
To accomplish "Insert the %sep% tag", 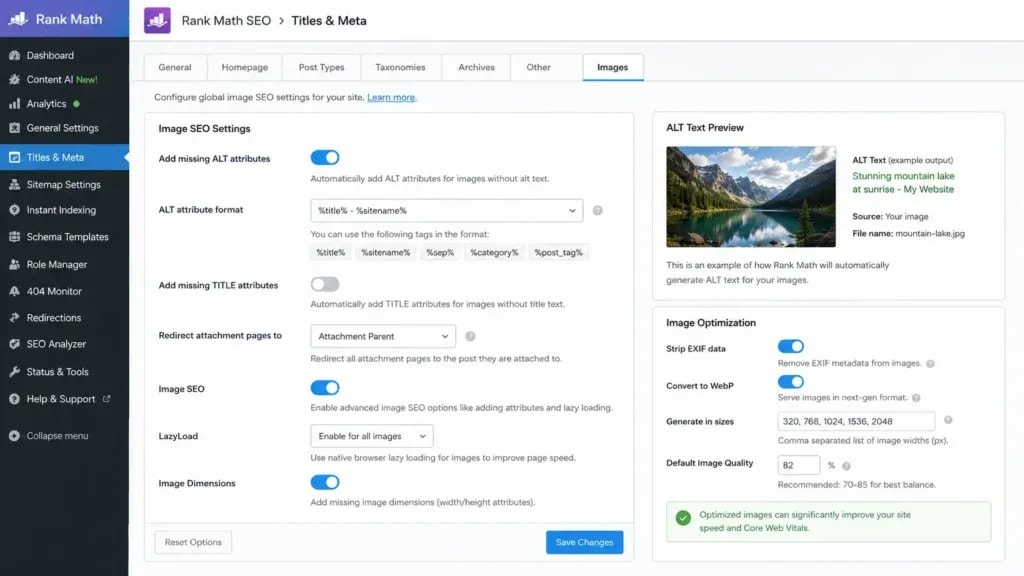I will (440, 253).
